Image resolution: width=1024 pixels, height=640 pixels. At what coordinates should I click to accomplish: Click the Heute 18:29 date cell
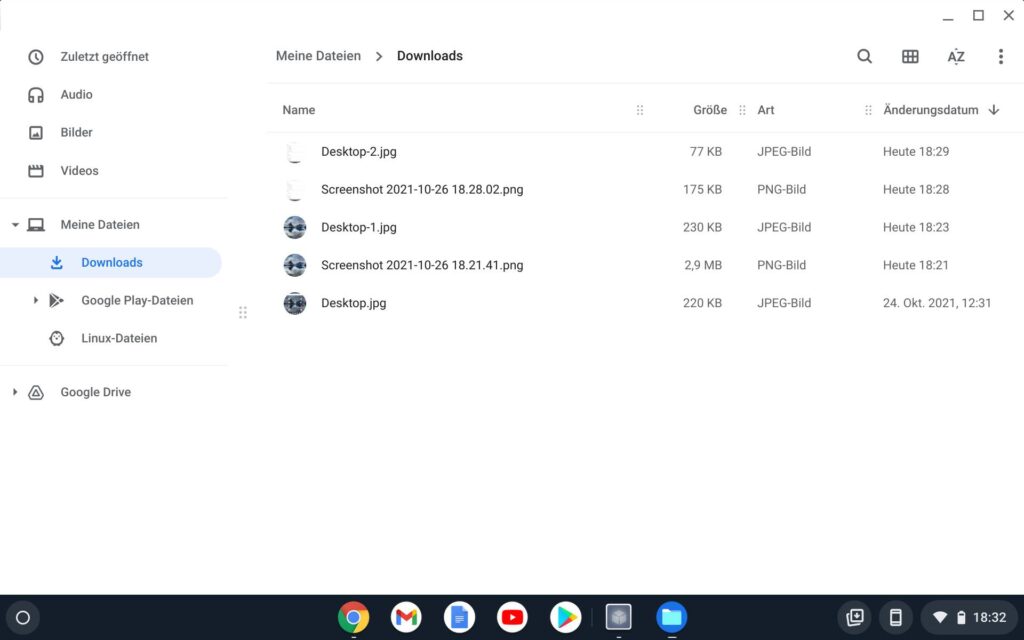916,152
